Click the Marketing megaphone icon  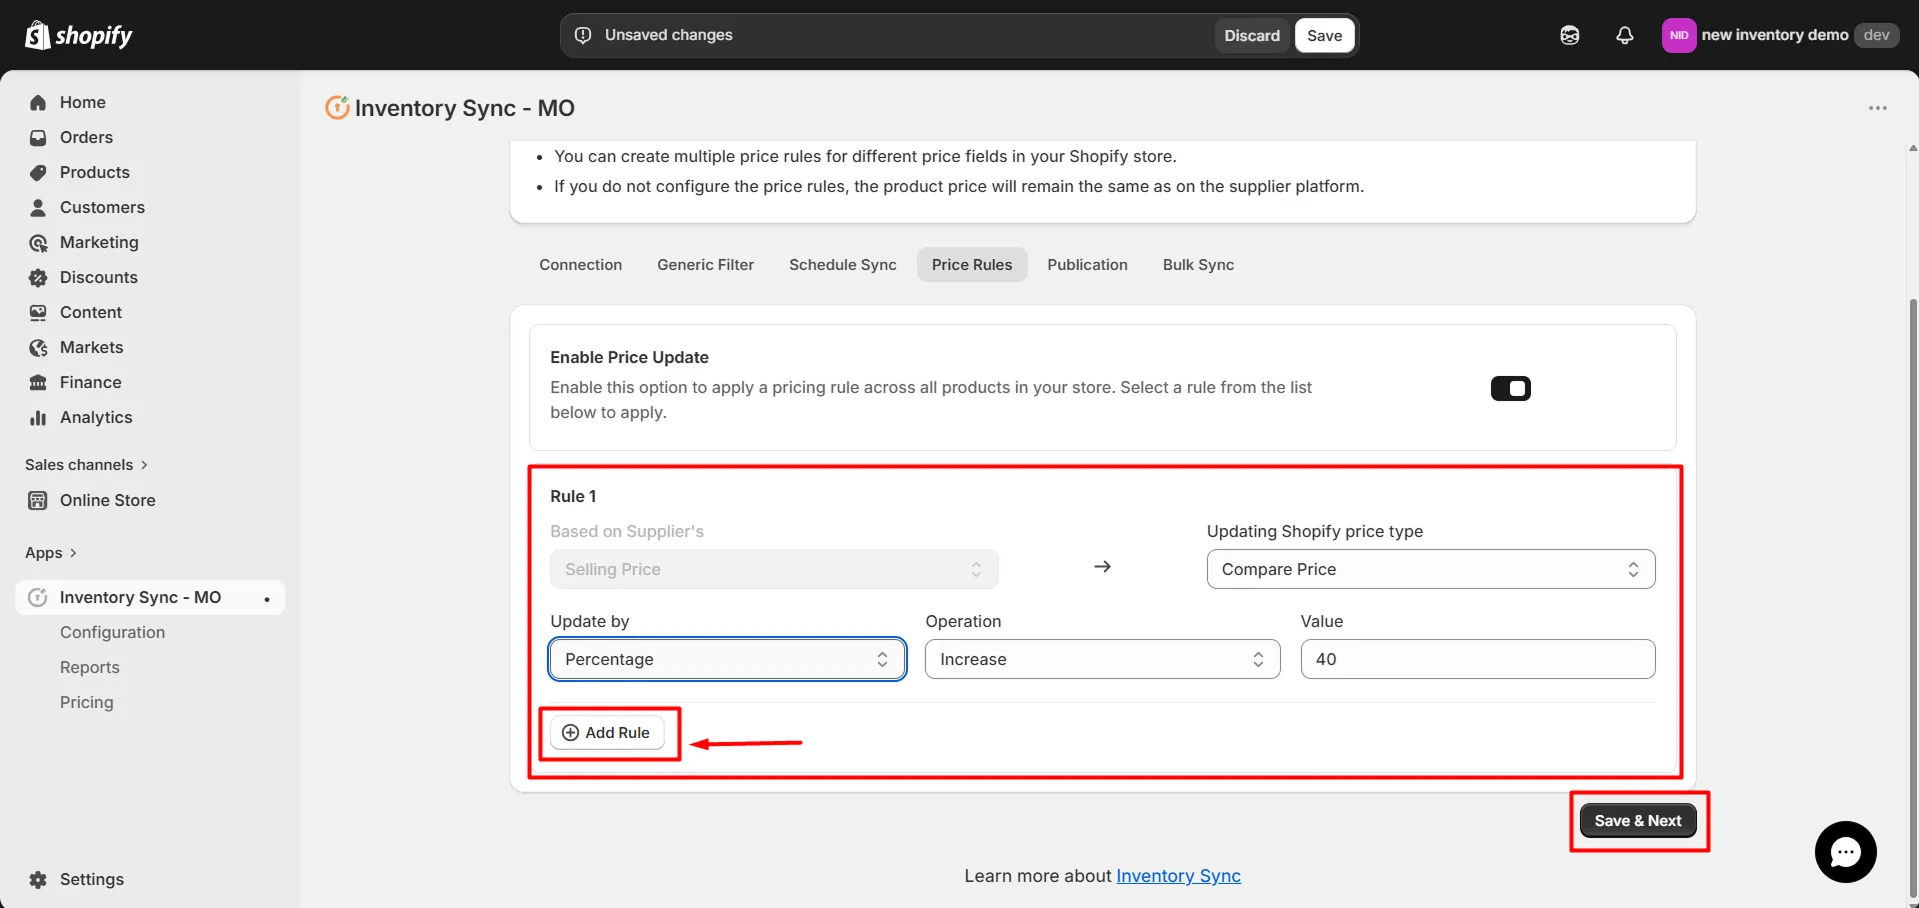(x=37, y=242)
